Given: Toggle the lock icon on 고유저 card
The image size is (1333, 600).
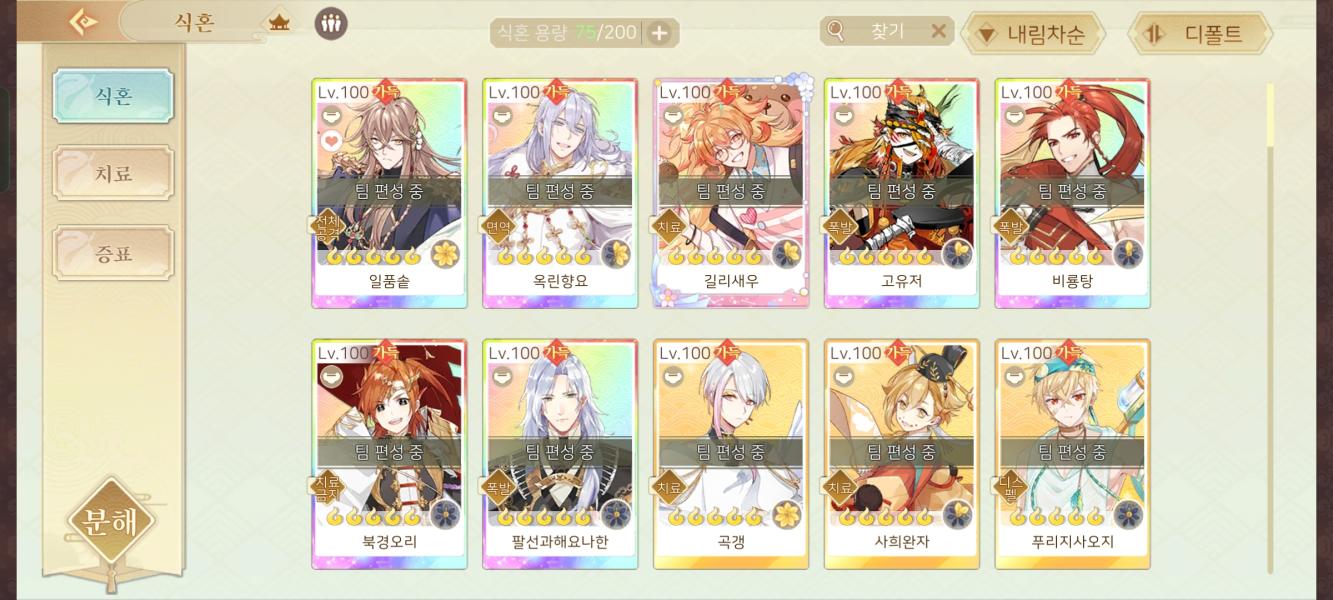Looking at the screenshot, I should tap(843, 116).
